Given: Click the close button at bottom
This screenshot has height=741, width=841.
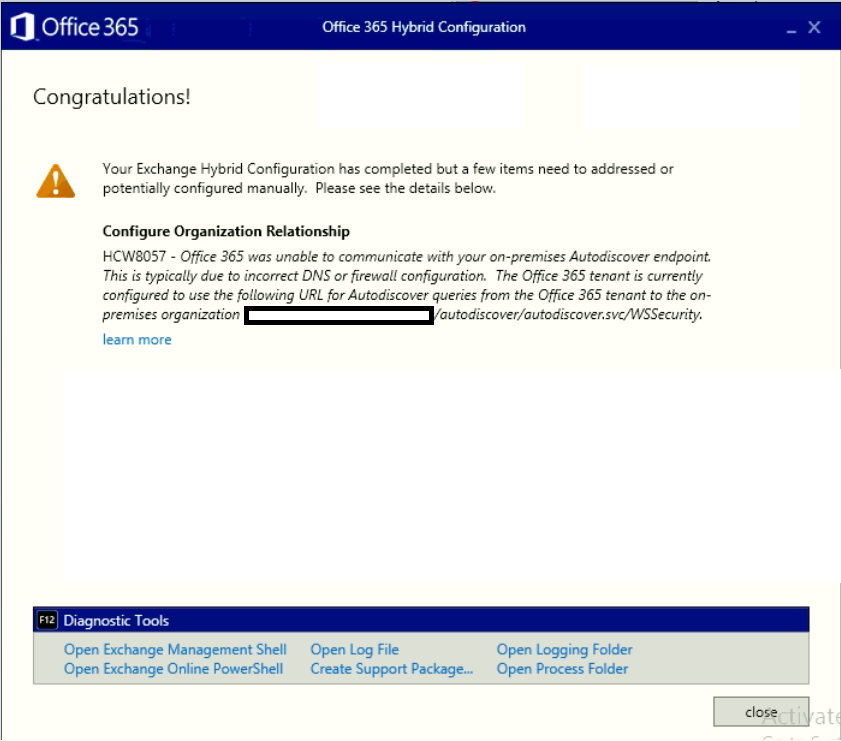Looking at the screenshot, I should (x=761, y=712).
